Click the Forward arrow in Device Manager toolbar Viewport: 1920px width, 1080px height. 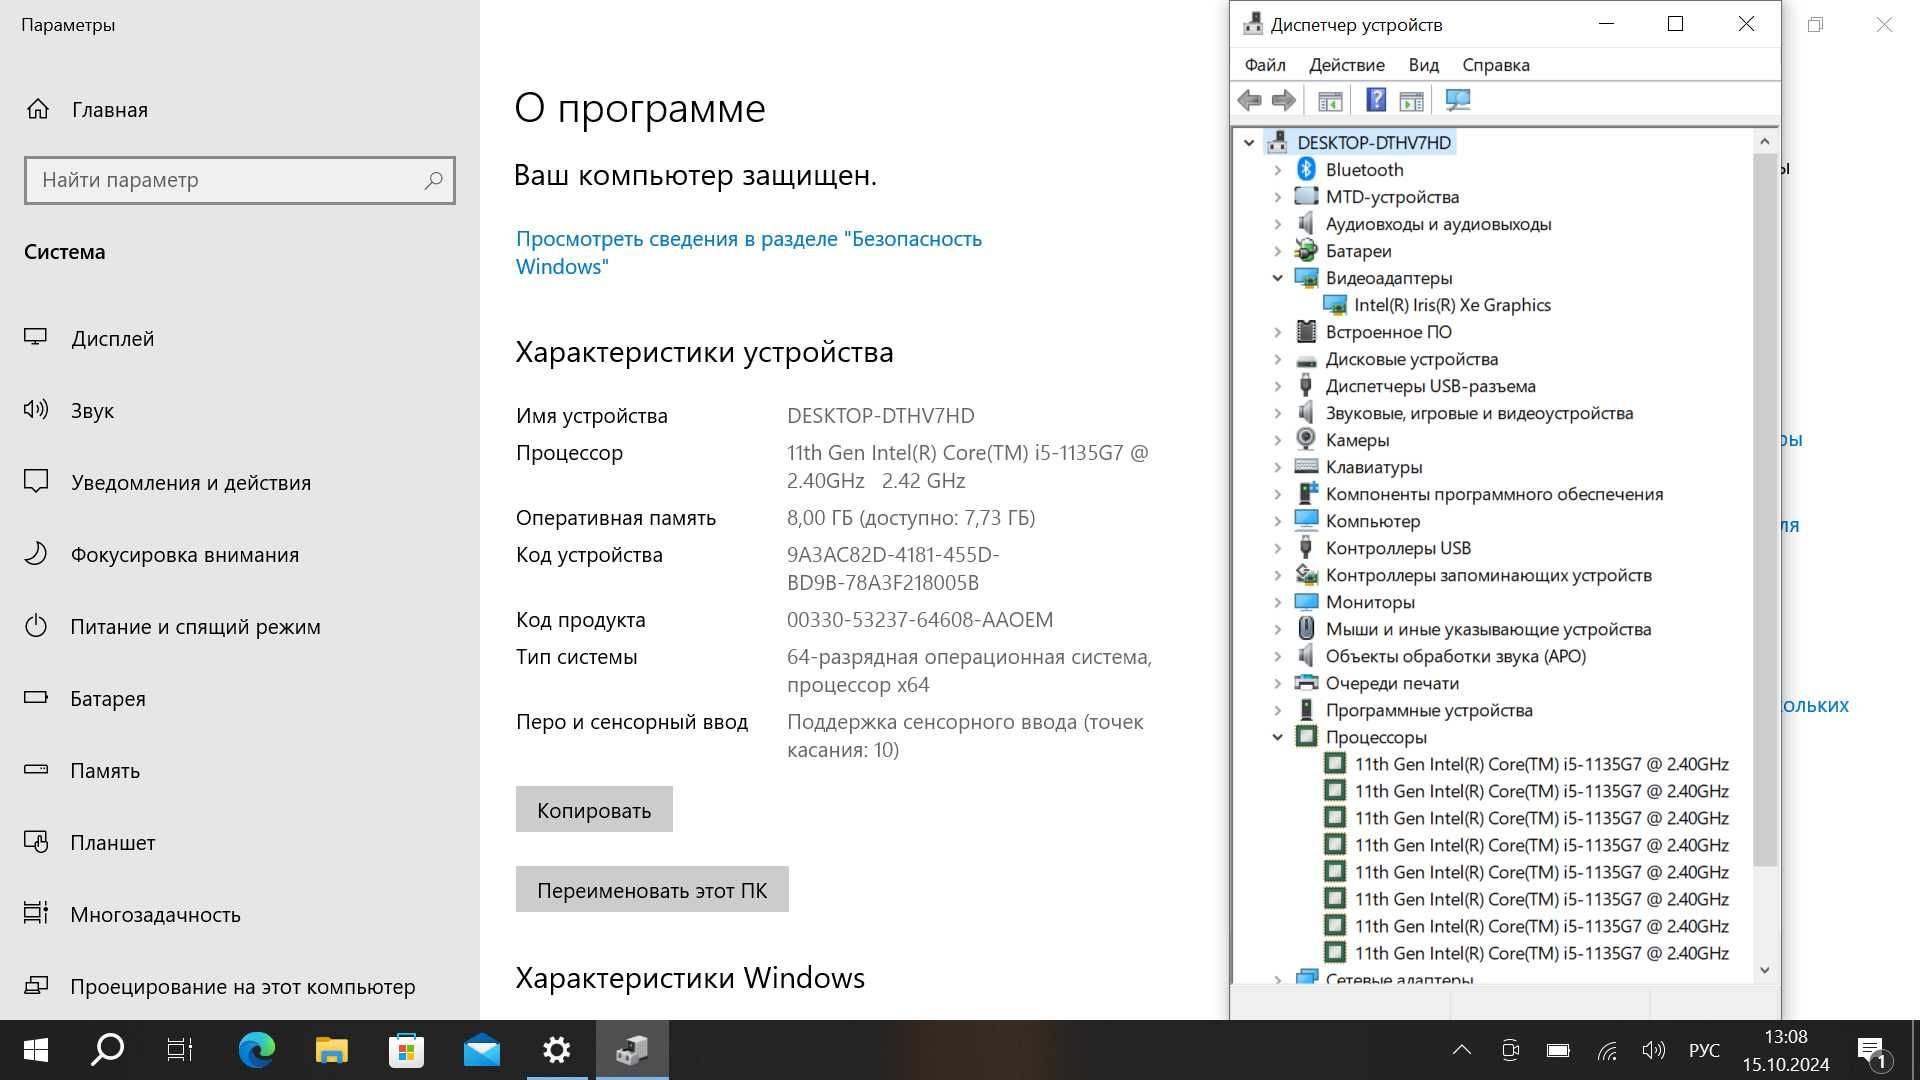point(1284,100)
